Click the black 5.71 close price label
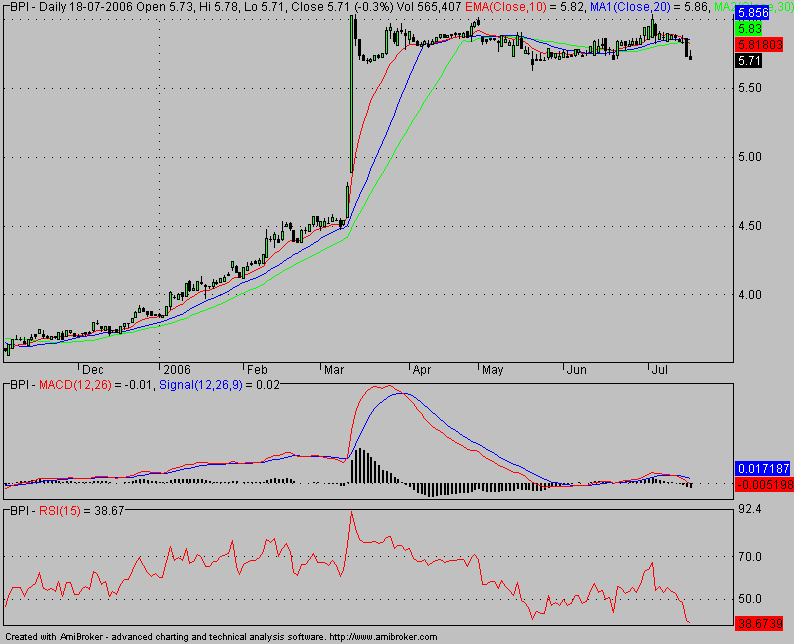 coord(748,61)
